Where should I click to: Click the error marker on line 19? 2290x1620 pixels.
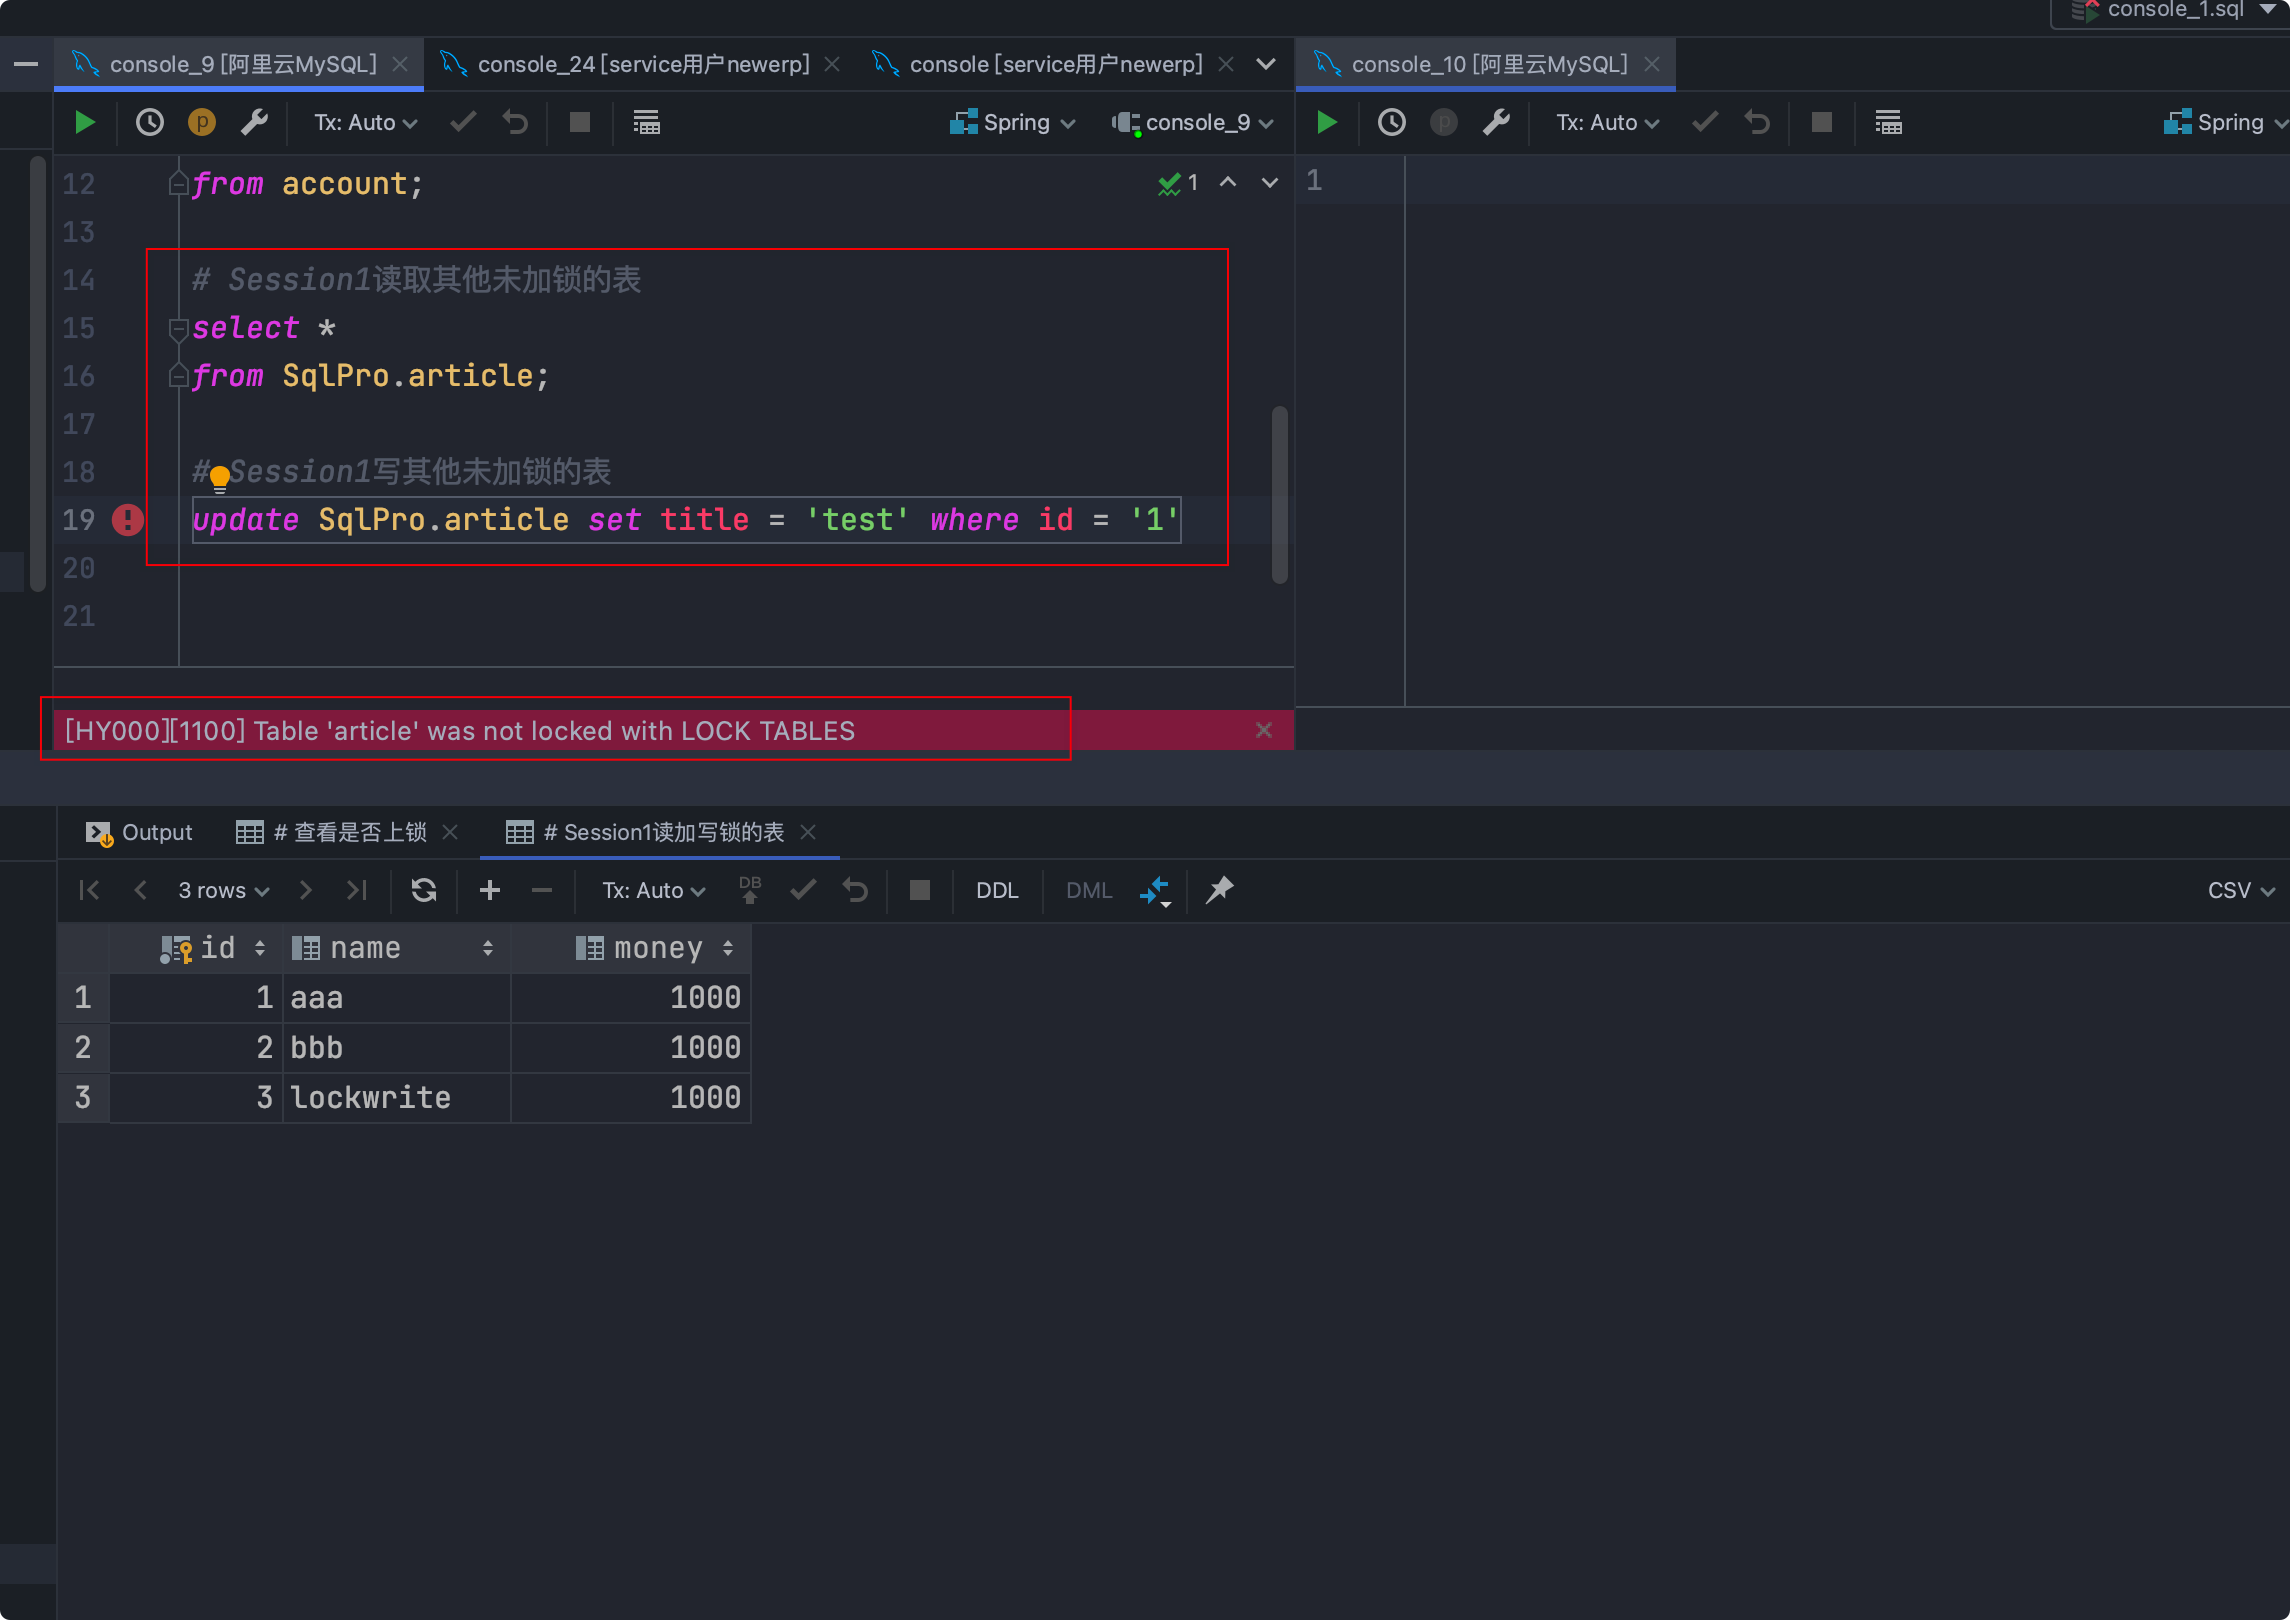128,520
